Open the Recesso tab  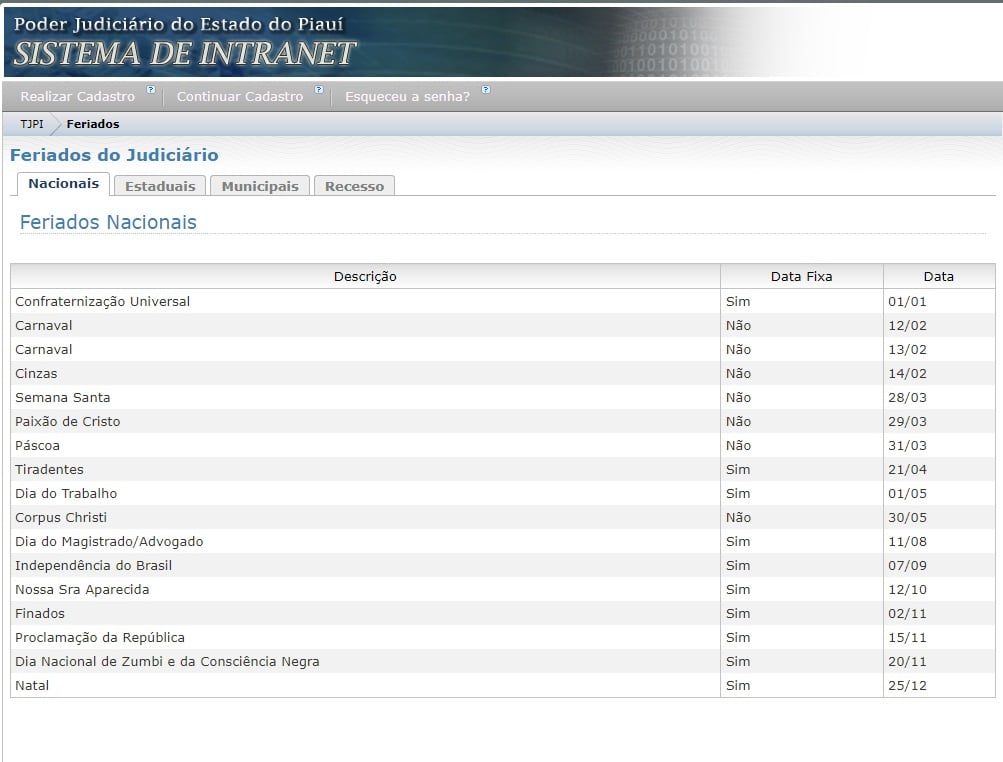click(354, 186)
